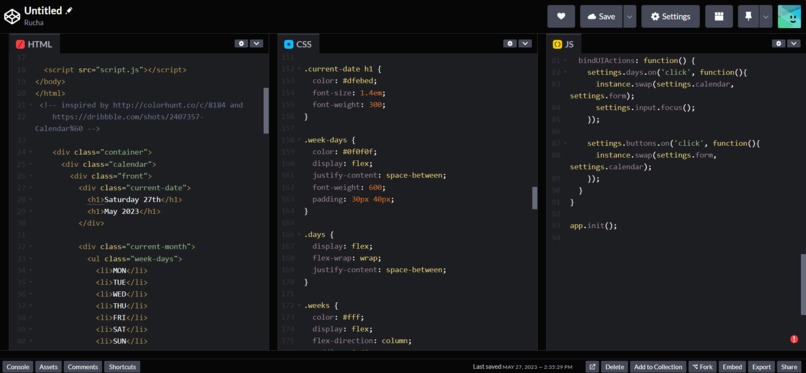Image resolution: width=806 pixels, height=373 pixels.
Task: Fold the bindUIActions function in JS
Action: click(x=566, y=61)
